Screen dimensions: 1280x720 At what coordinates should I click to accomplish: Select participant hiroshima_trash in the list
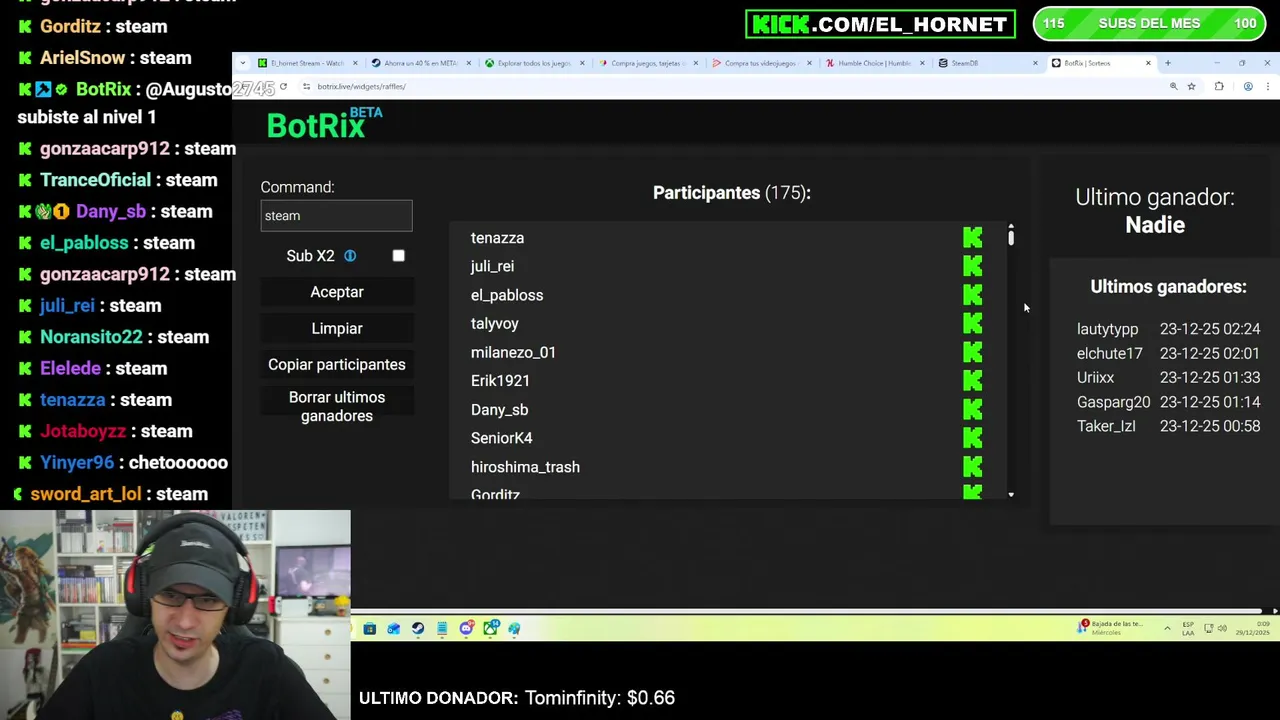click(525, 467)
